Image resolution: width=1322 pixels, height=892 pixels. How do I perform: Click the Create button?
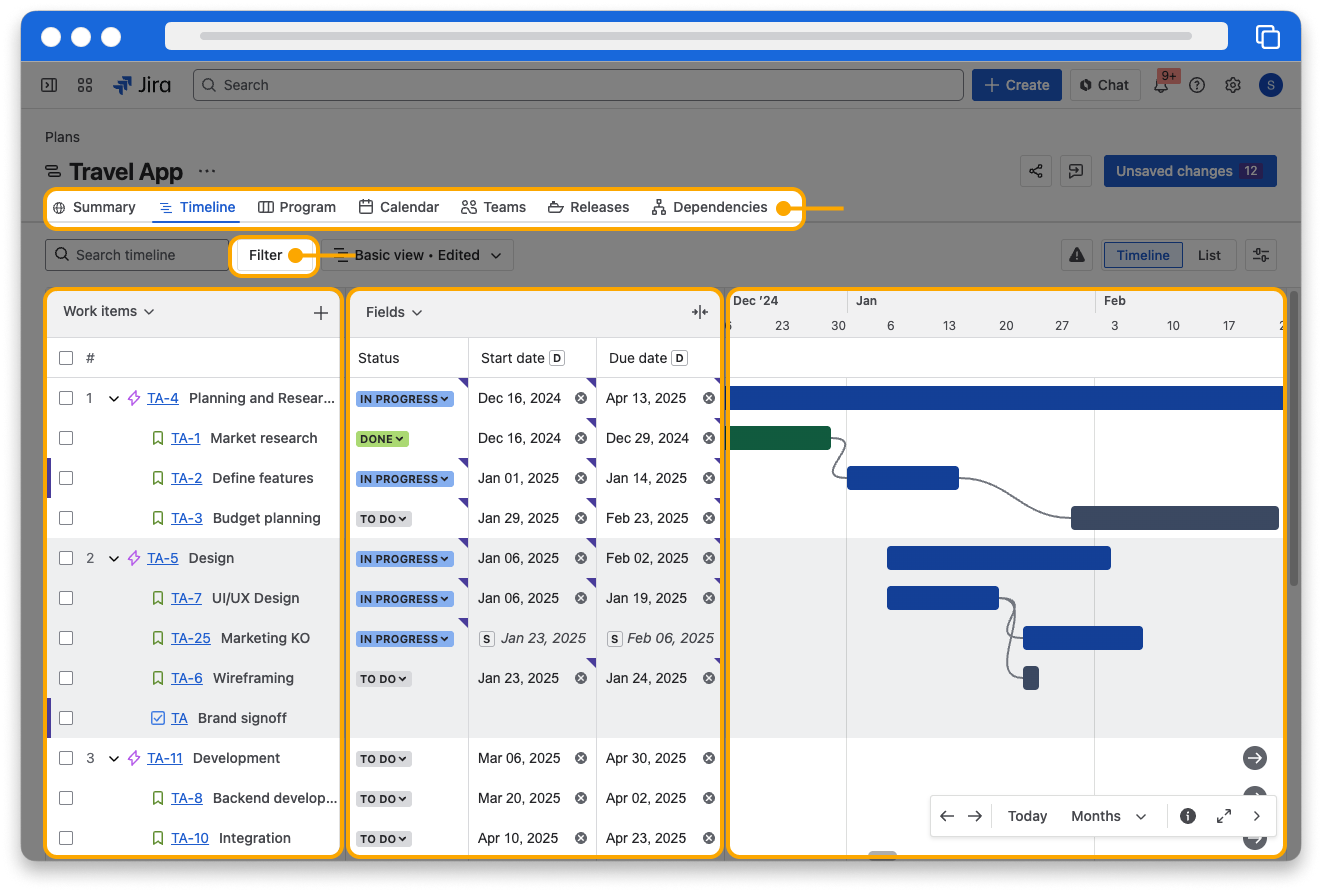tap(1017, 85)
